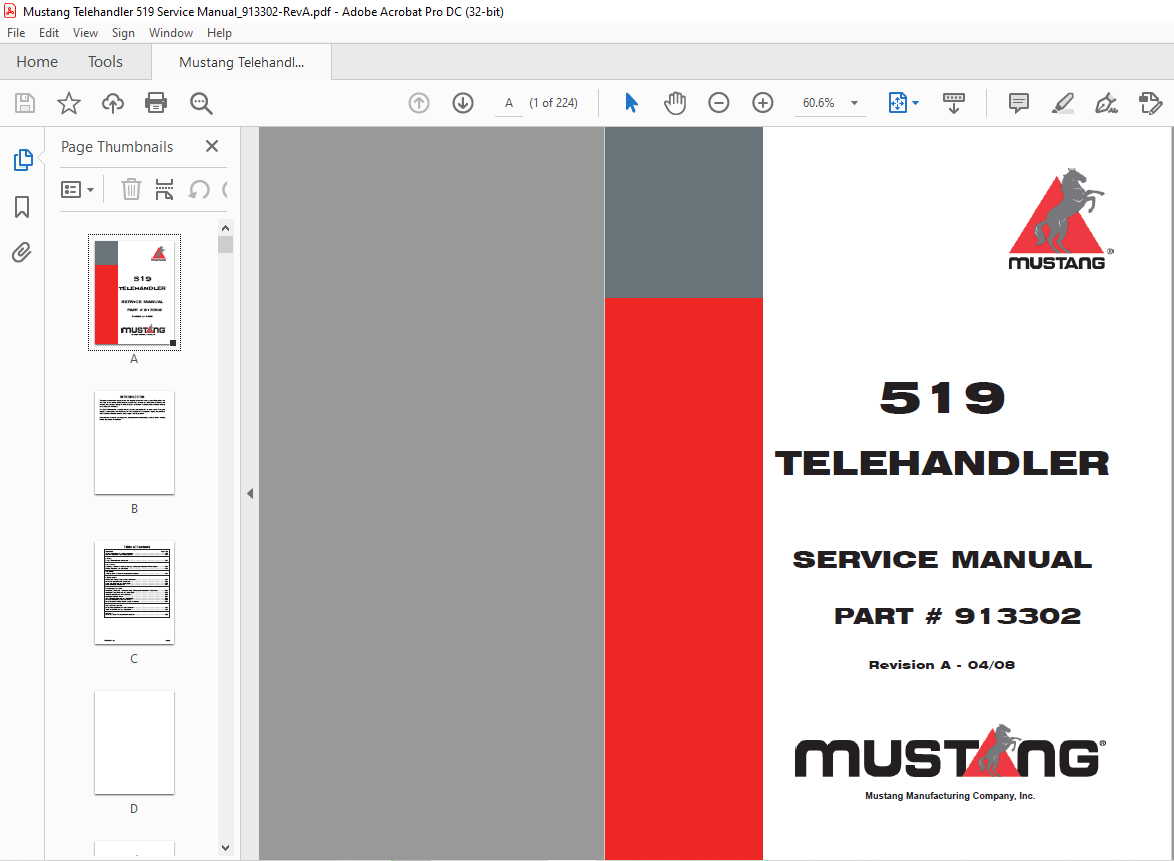Open thumbnail options menu dropdown
Screen dimensions: 1174x861
coord(77,189)
